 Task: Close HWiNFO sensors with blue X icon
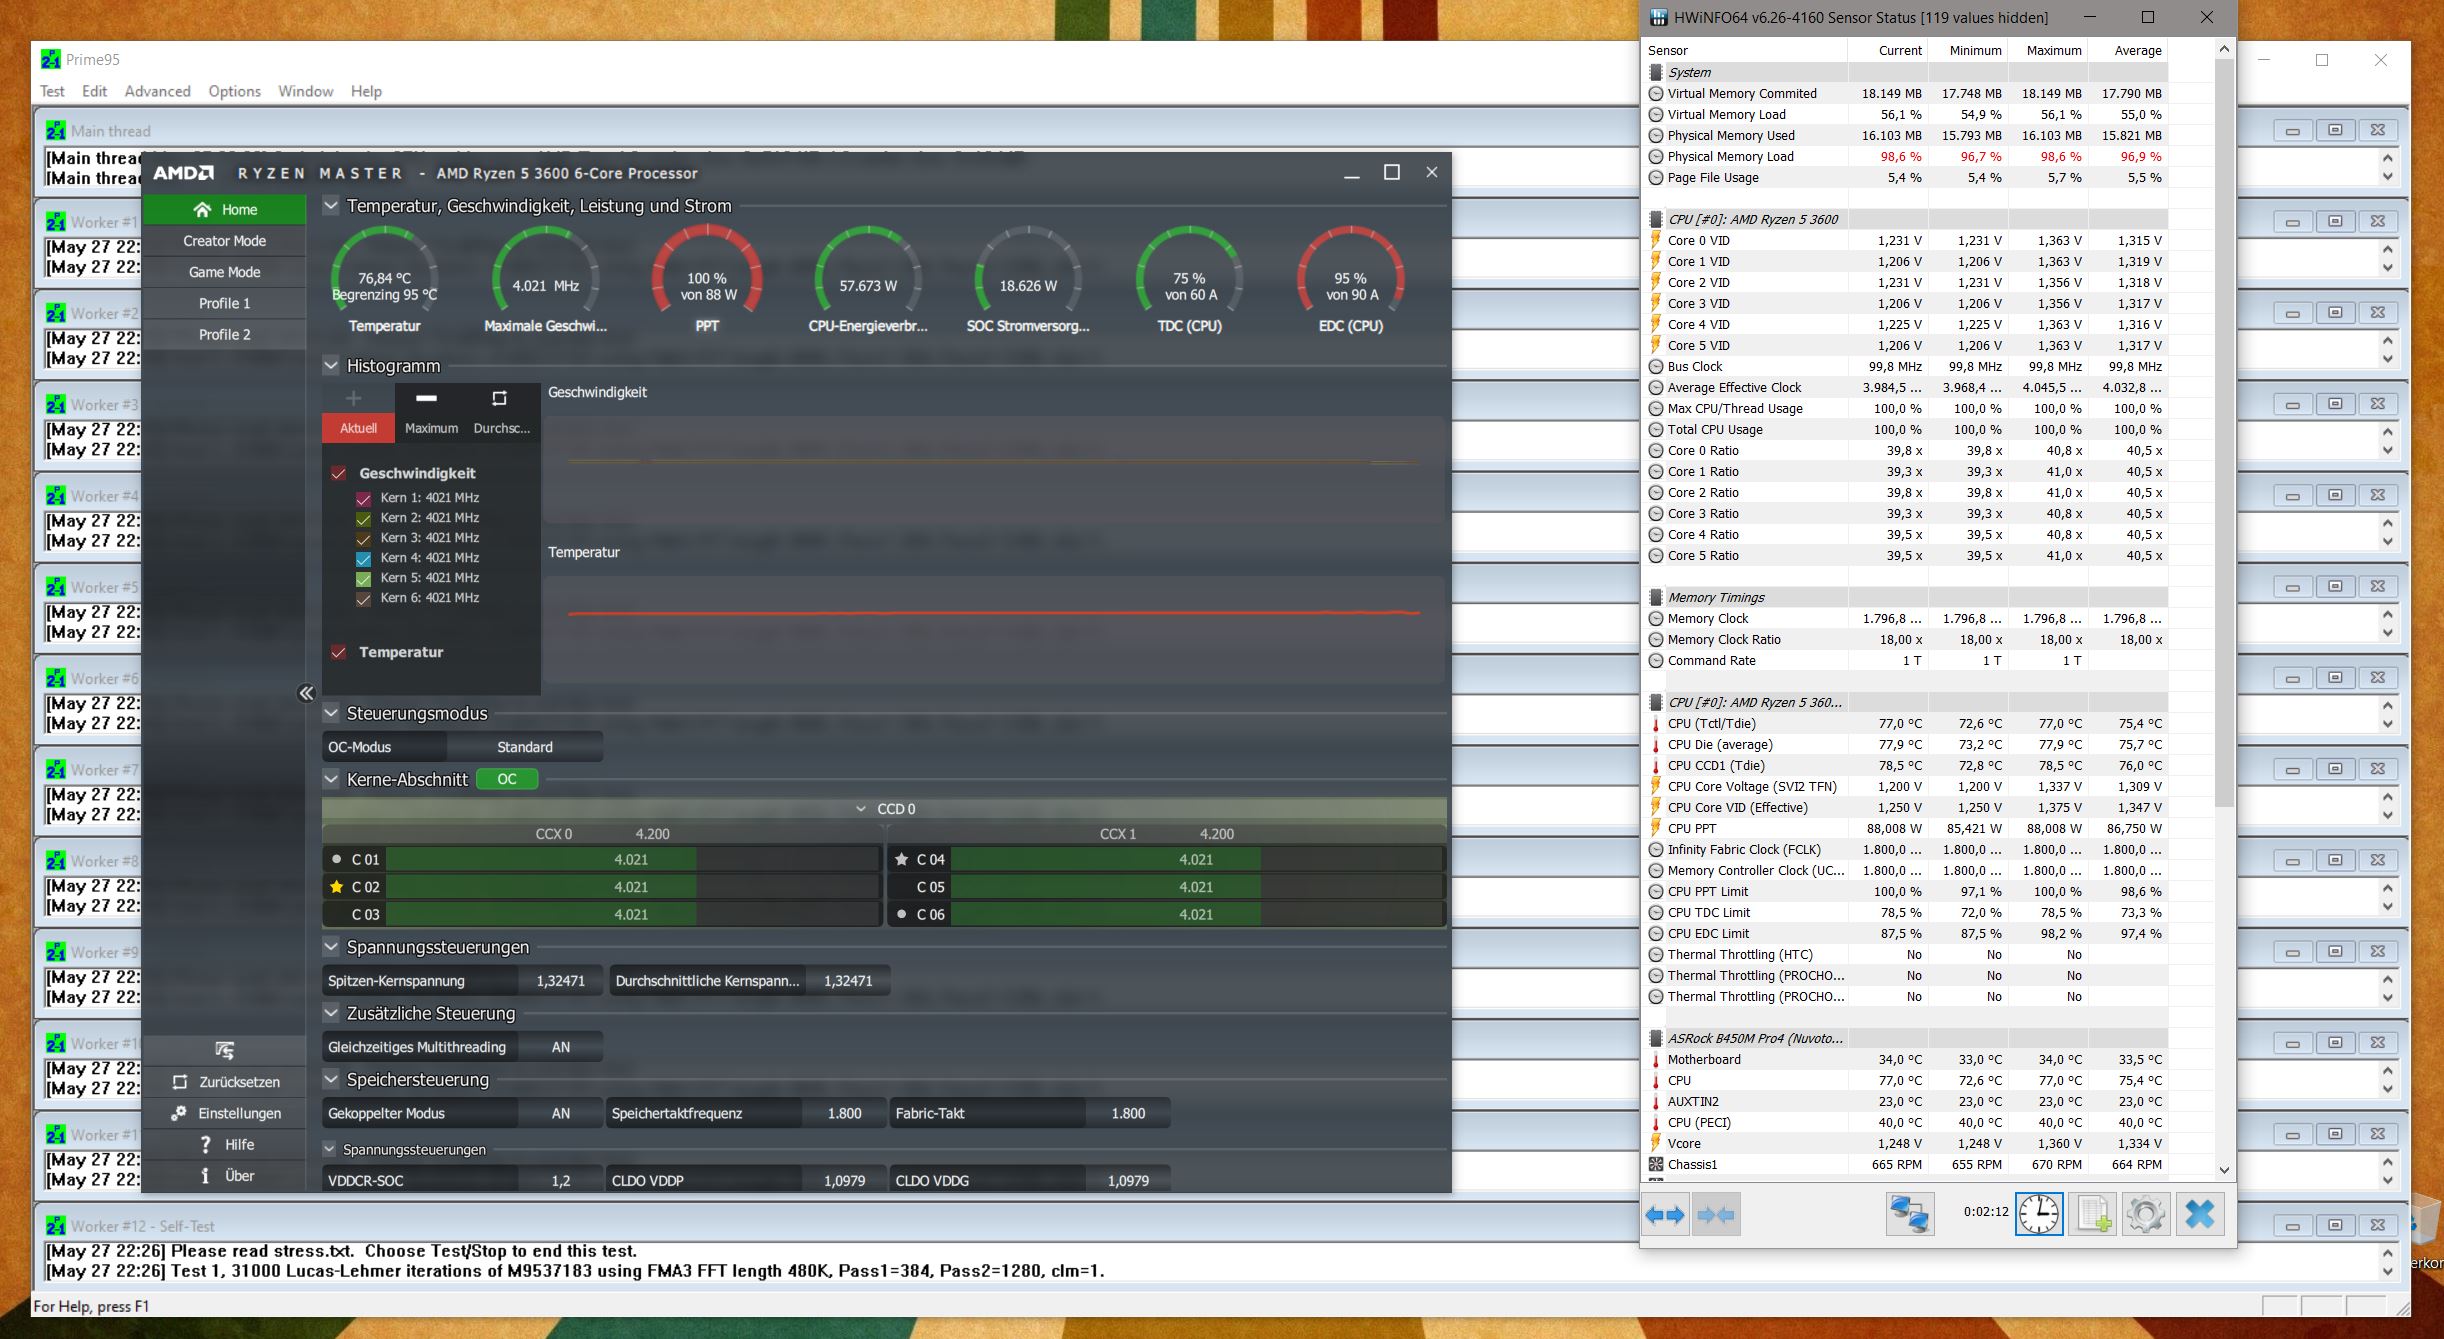pos(2199,1214)
